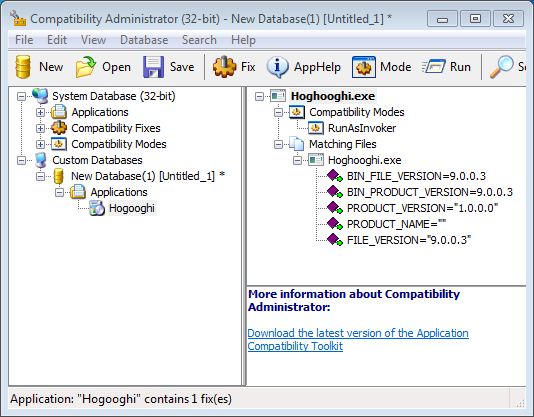Collapse the Matching Files node
Image resolution: width=534 pixels, height=417 pixels.
click(279, 144)
